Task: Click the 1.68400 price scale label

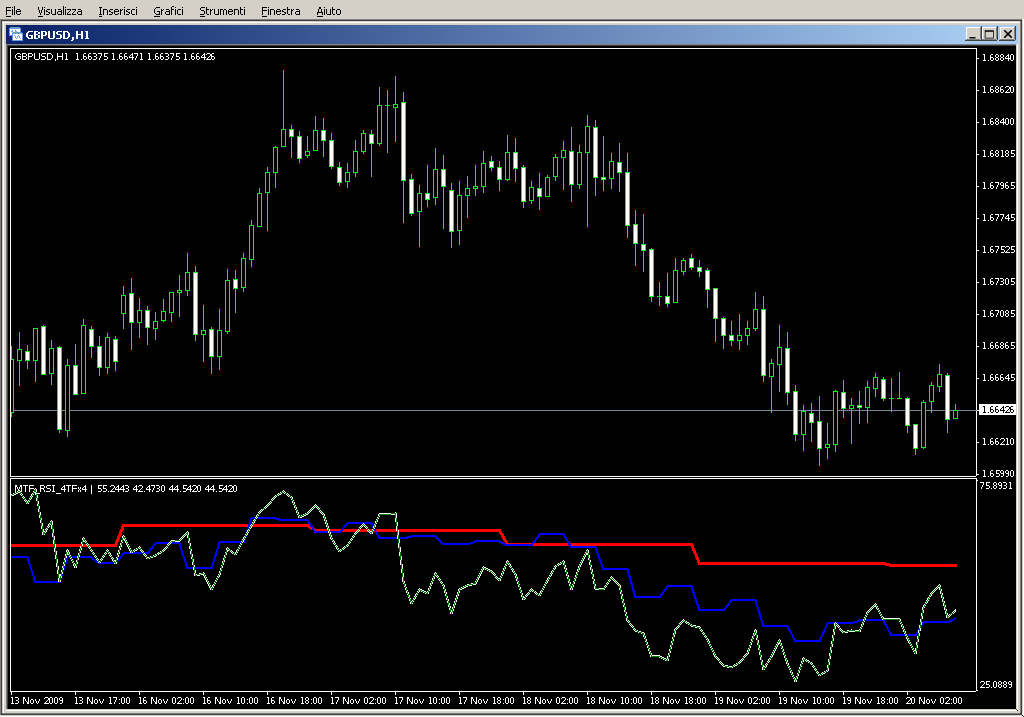Action: tap(998, 121)
